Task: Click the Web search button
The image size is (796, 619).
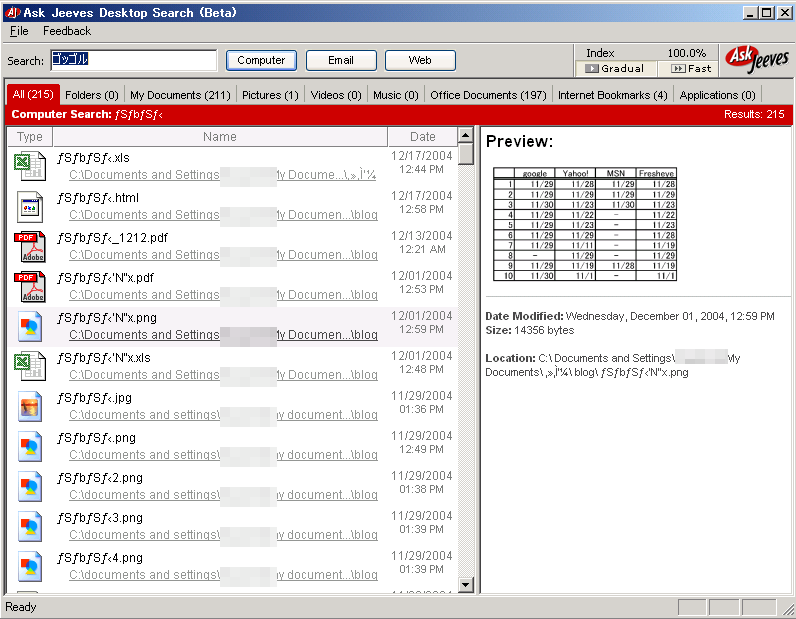Action: [x=420, y=60]
